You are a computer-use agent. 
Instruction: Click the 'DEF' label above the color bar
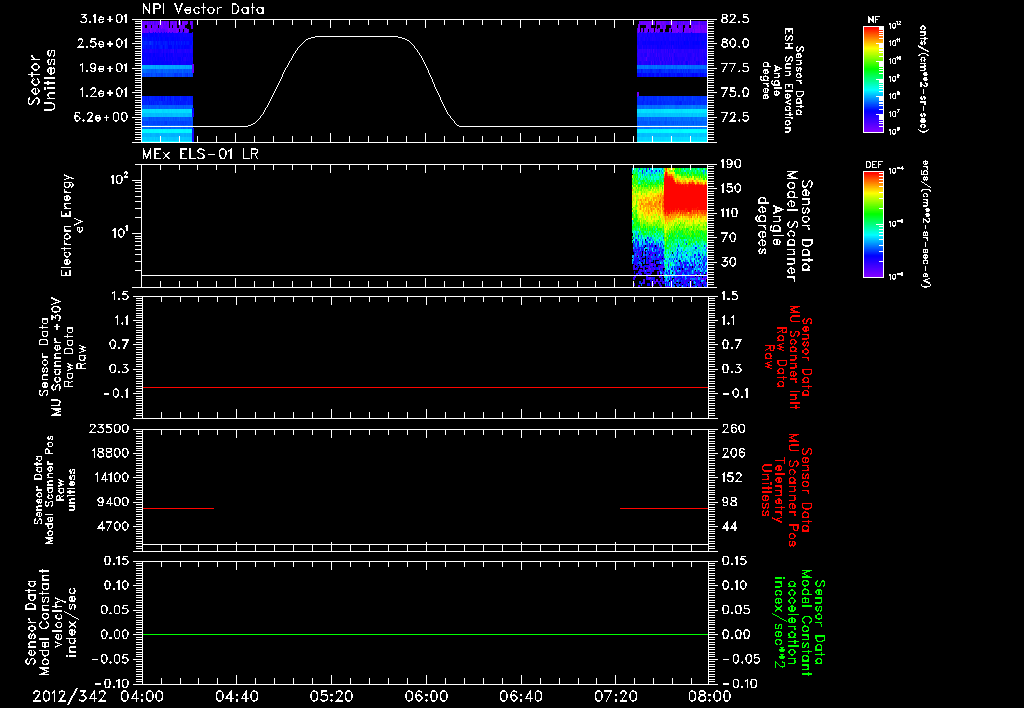coord(874,165)
